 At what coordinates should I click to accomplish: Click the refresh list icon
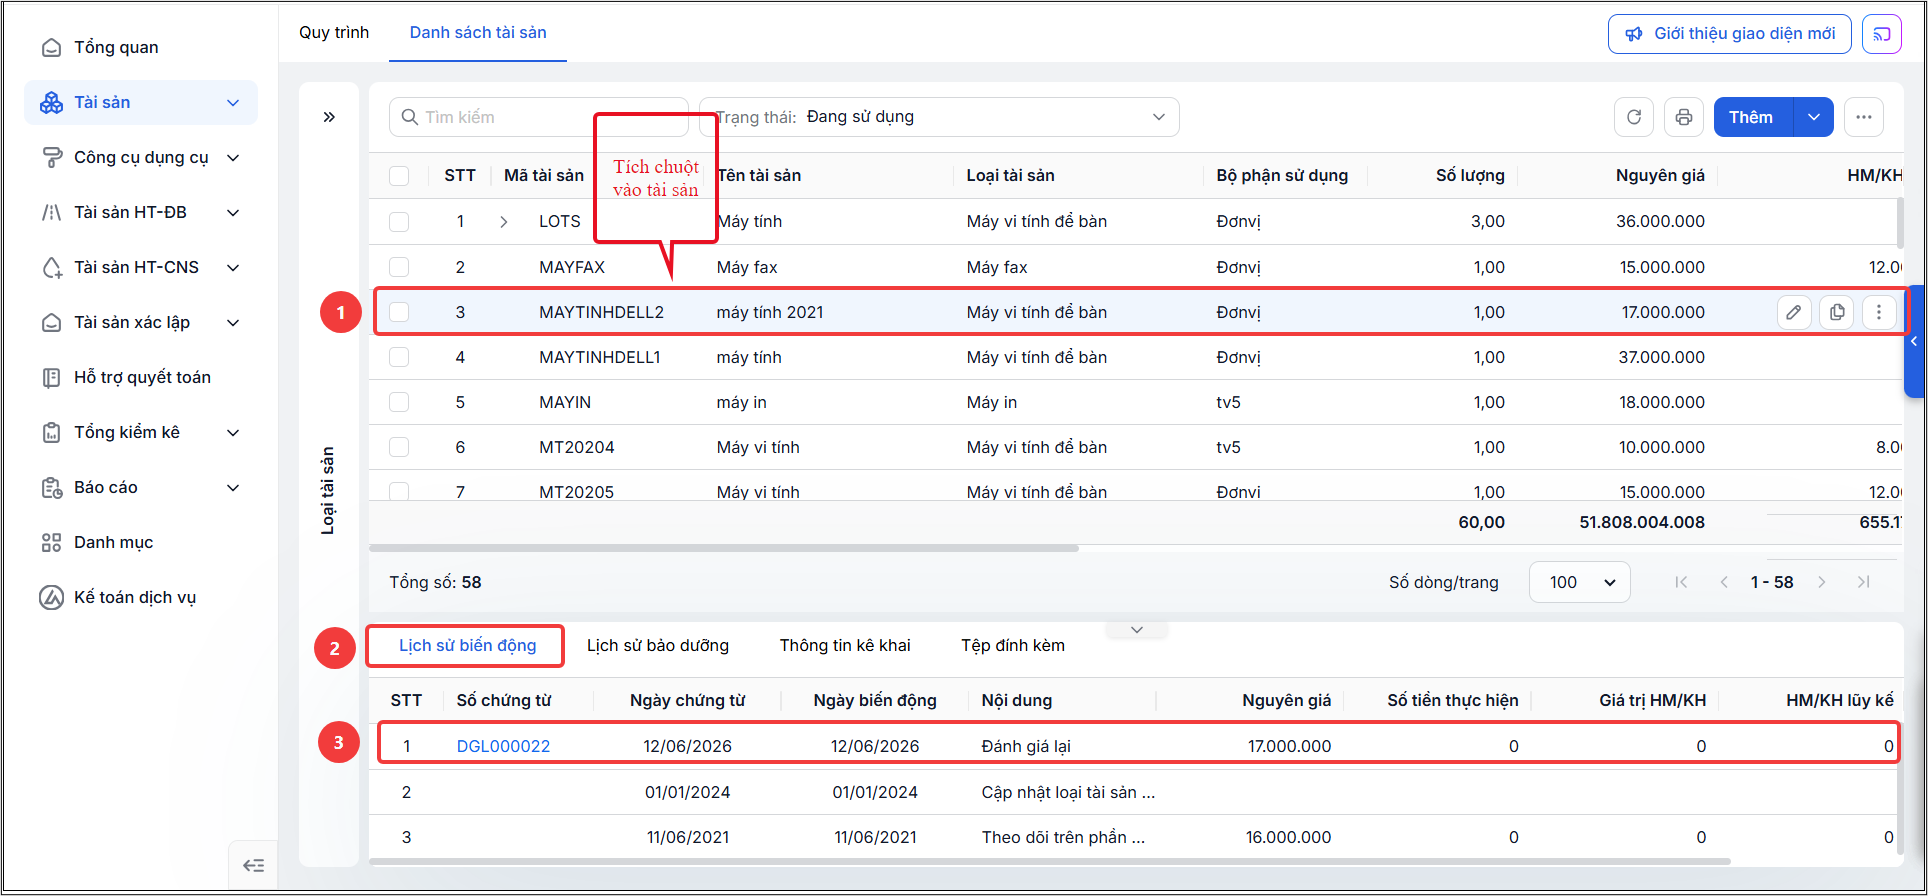click(1634, 117)
